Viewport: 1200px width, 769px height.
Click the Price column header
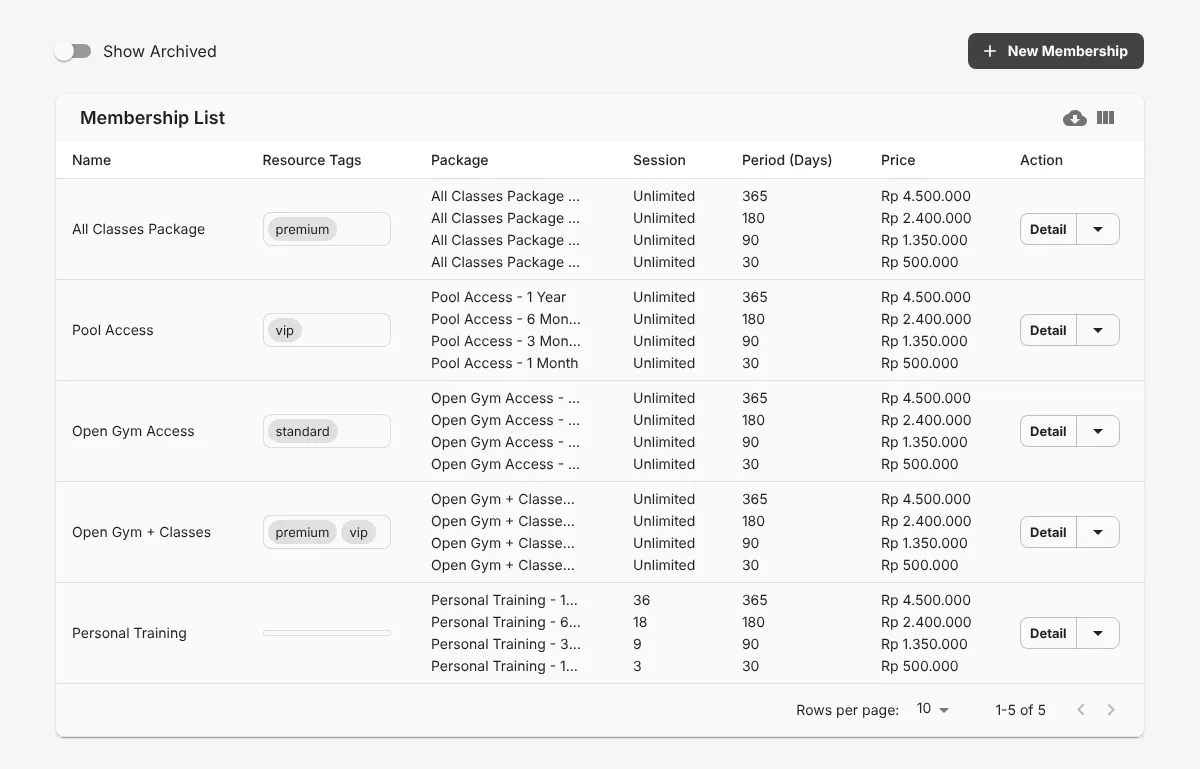coord(898,160)
